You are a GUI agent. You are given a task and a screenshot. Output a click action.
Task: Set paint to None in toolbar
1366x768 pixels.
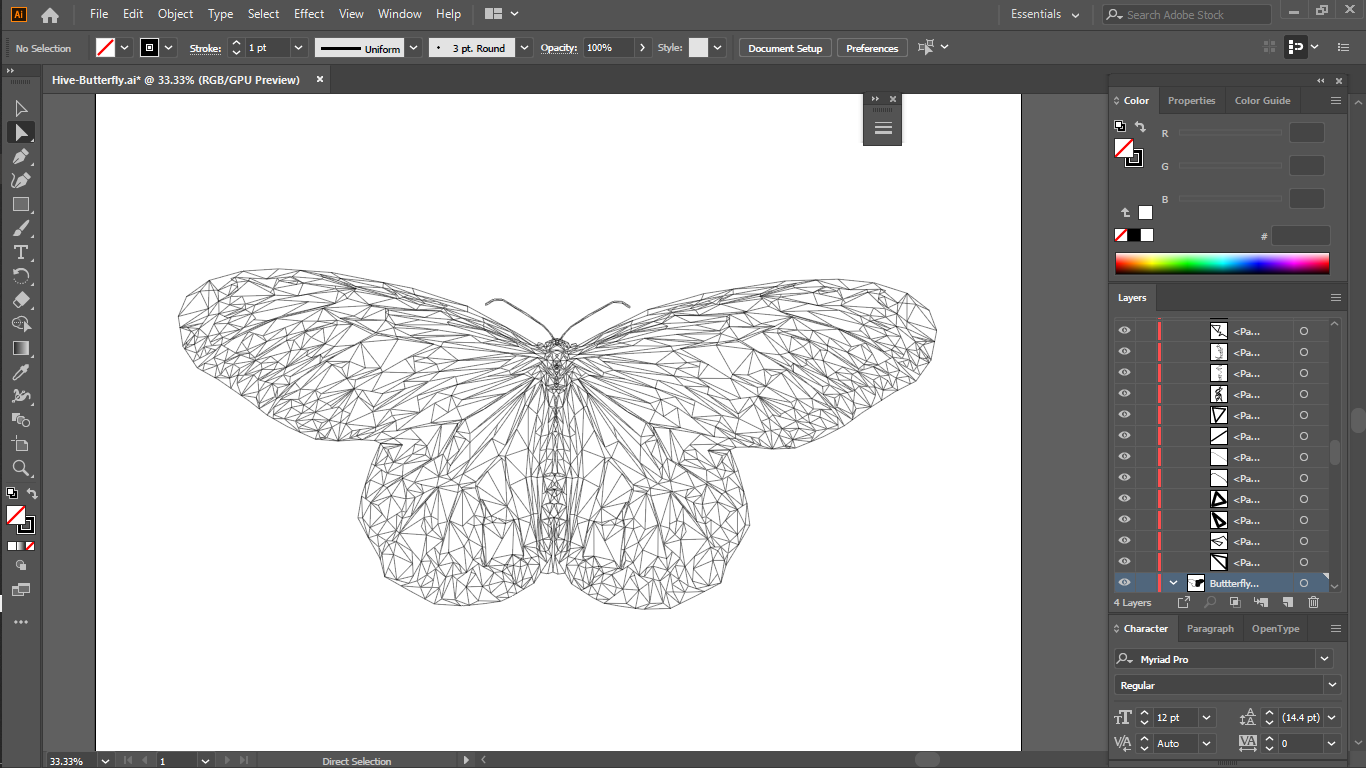coord(30,546)
